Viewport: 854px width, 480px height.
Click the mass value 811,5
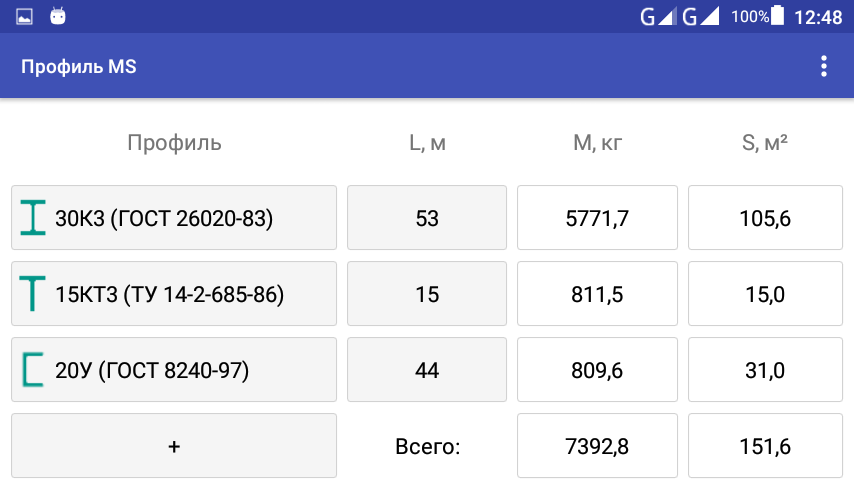pos(597,294)
